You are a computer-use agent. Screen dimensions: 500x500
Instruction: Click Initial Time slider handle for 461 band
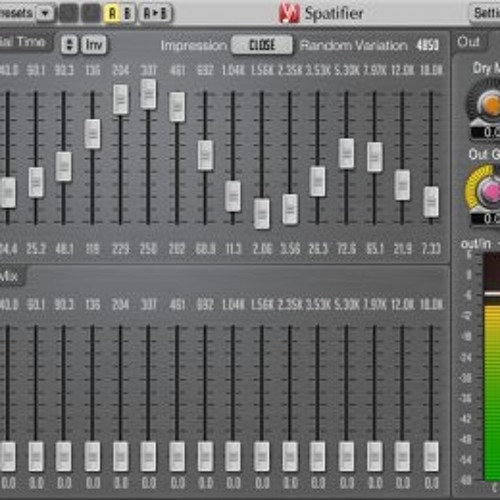tap(177, 107)
